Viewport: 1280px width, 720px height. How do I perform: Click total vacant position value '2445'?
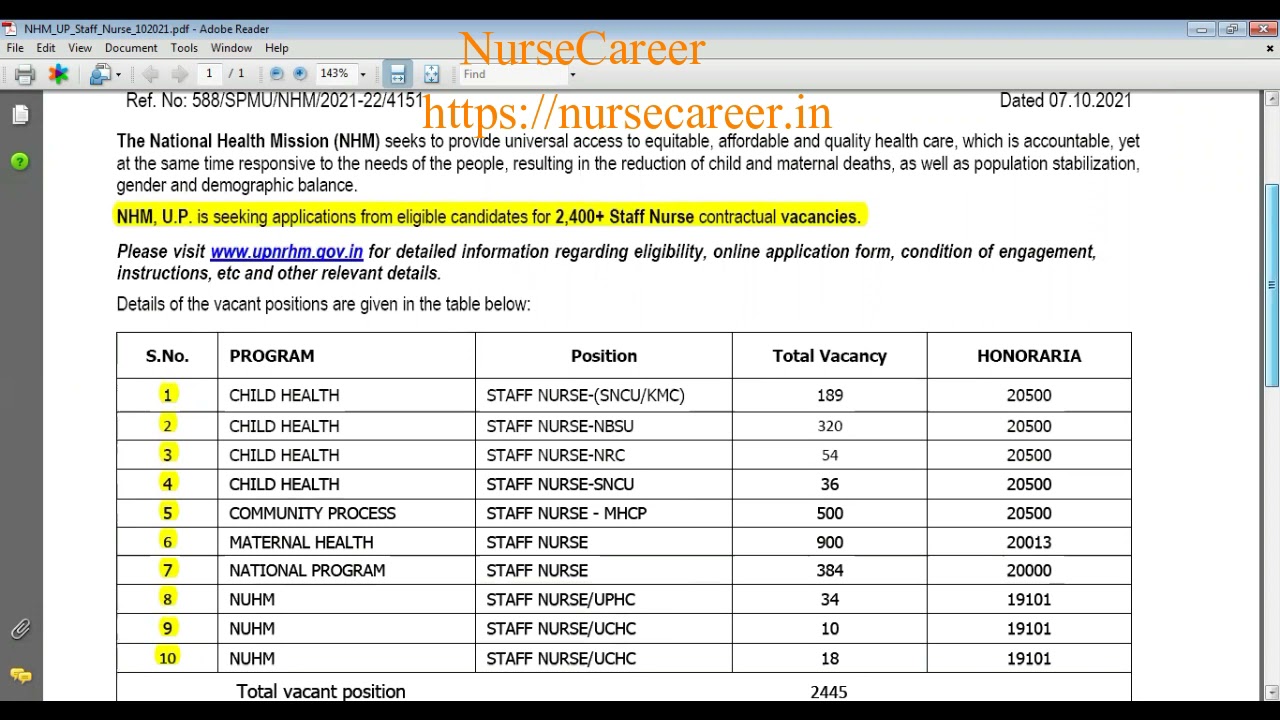tap(829, 692)
